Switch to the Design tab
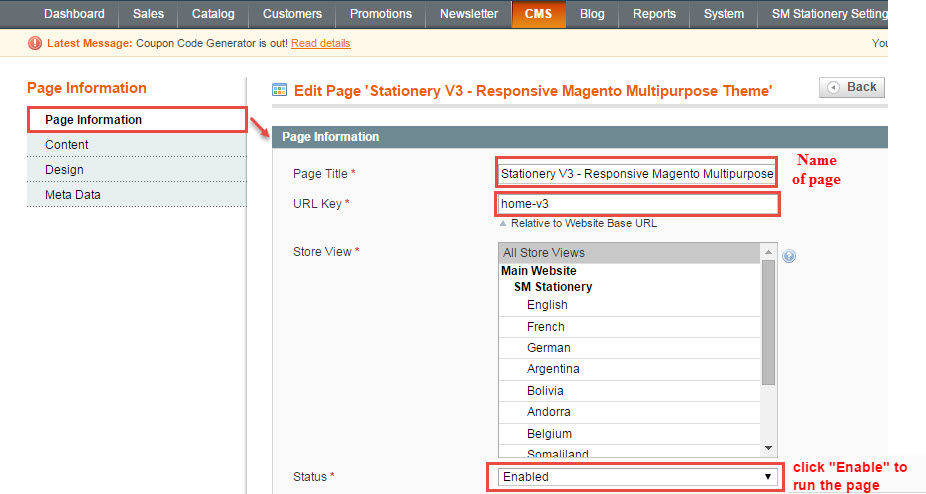The height and width of the screenshot is (494, 926). (x=137, y=170)
